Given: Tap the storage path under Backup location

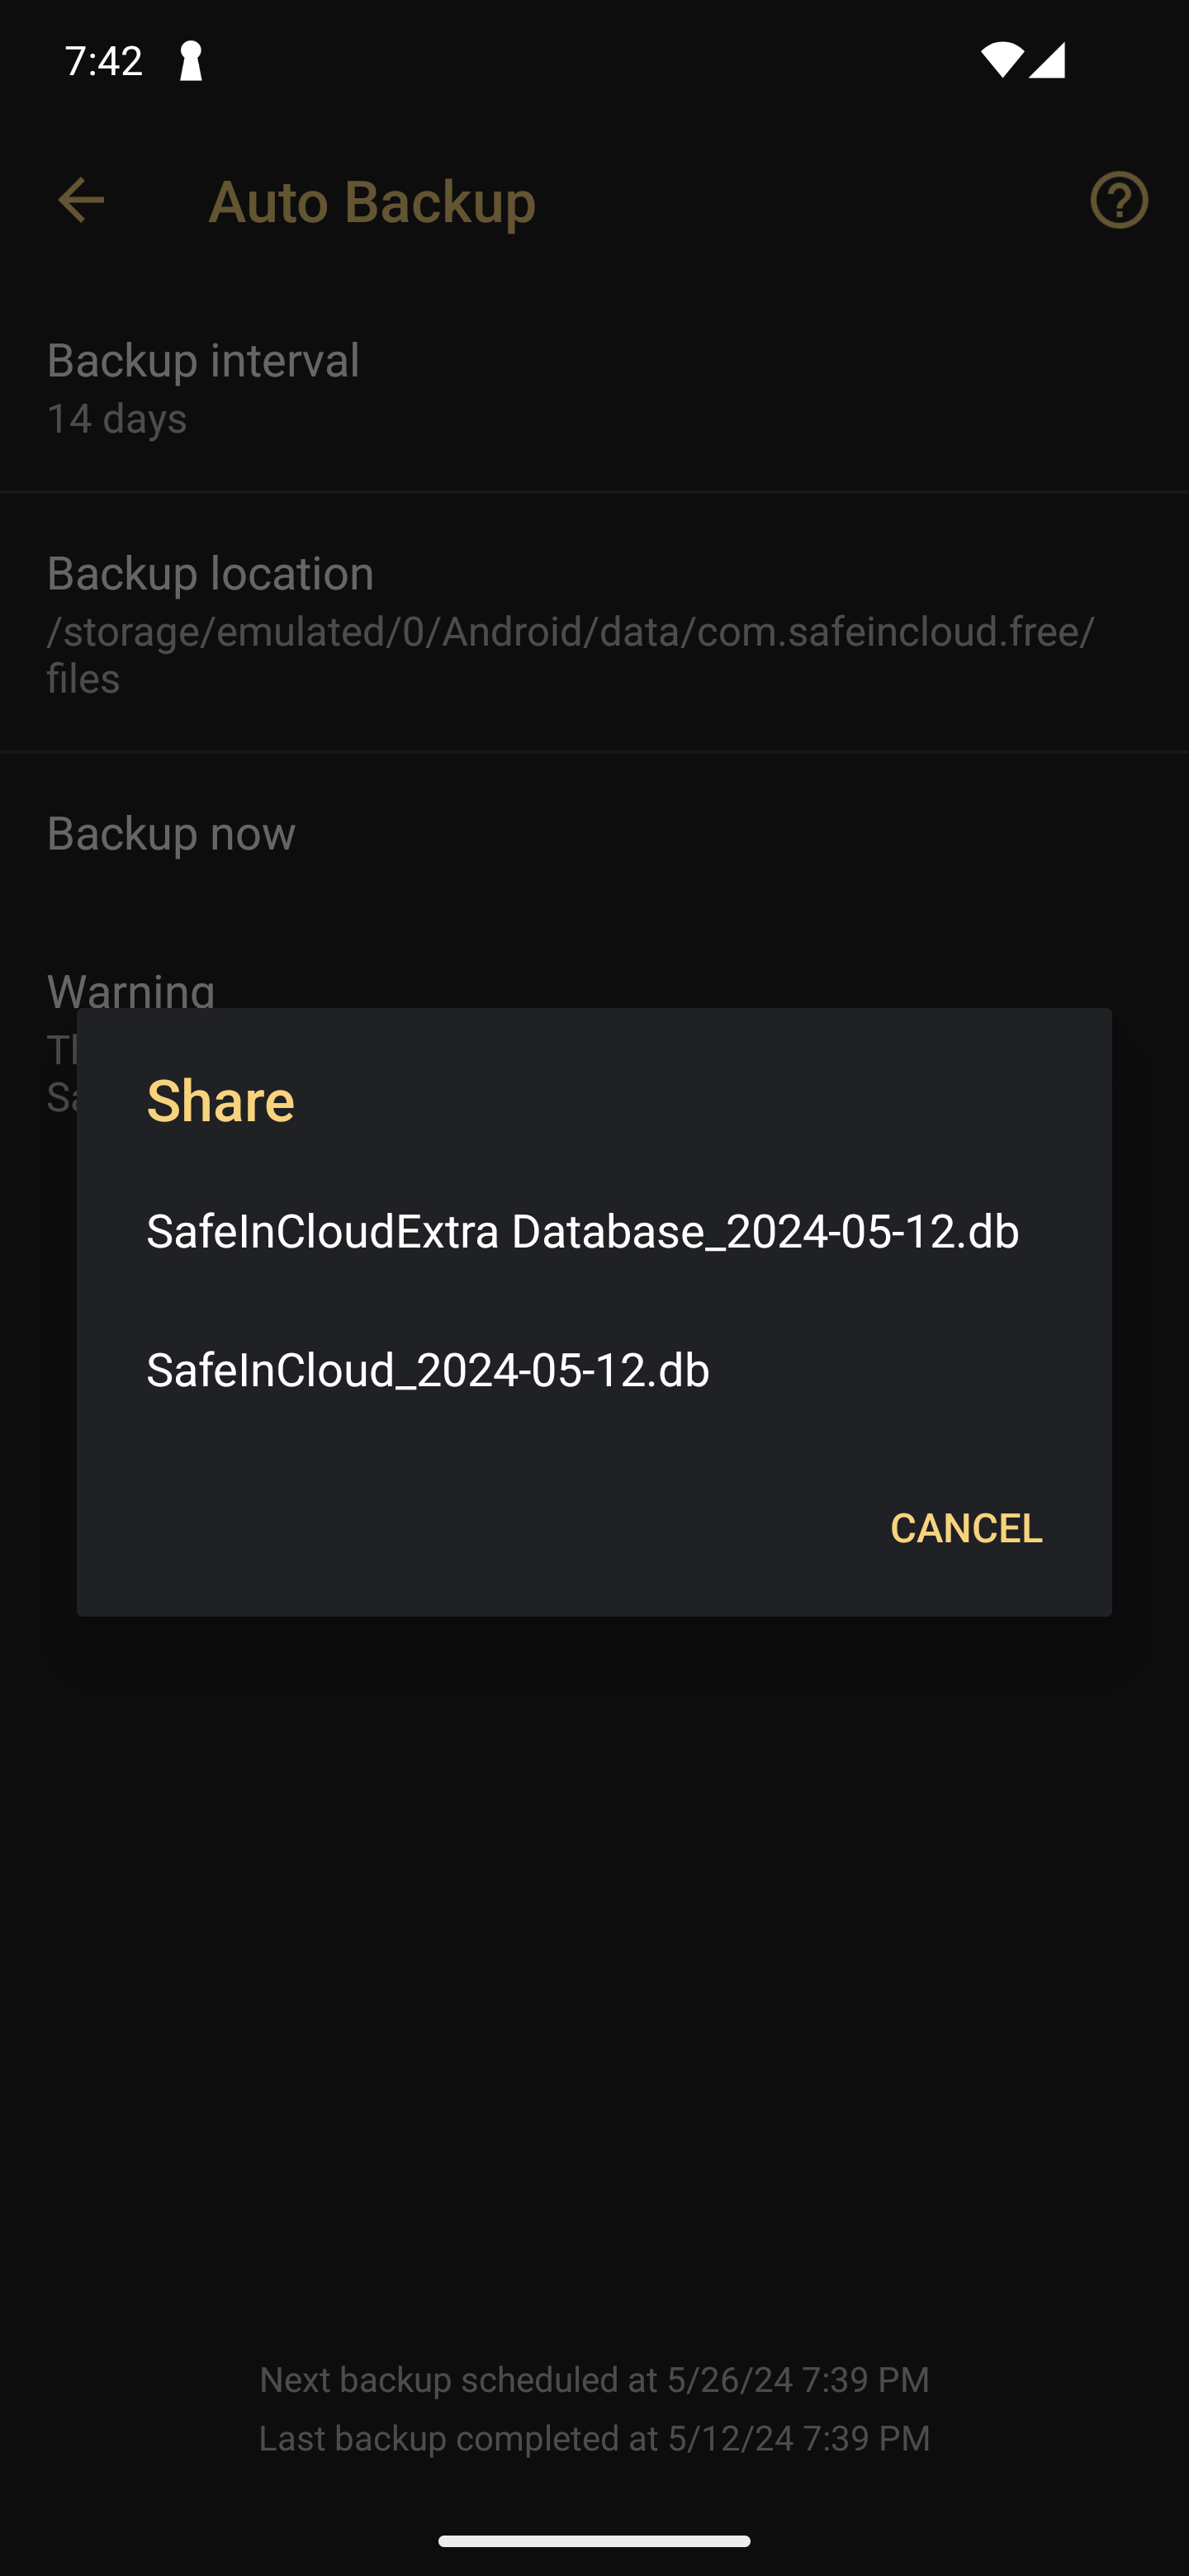Looking at the screenshot, I should tap(571, 654).
